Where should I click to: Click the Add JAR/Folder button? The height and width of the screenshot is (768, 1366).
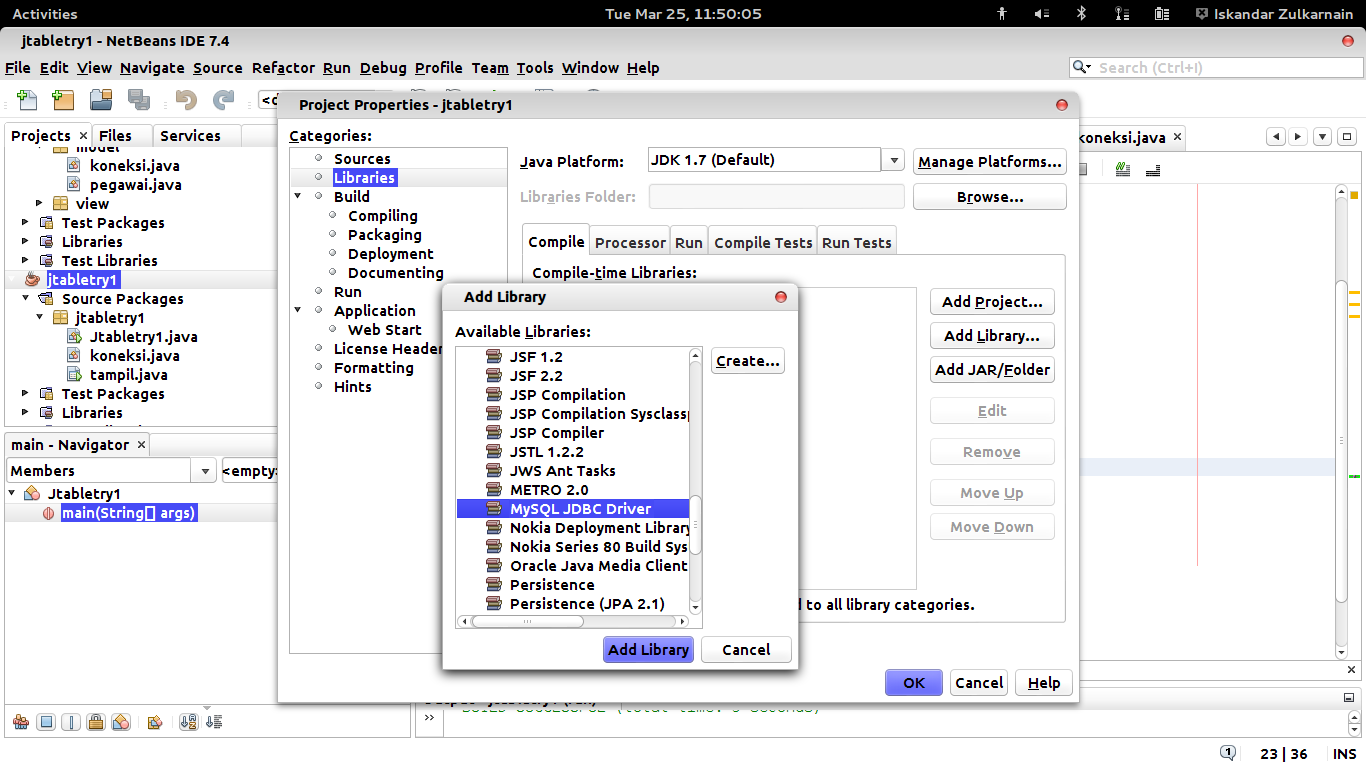coord(992,370)
